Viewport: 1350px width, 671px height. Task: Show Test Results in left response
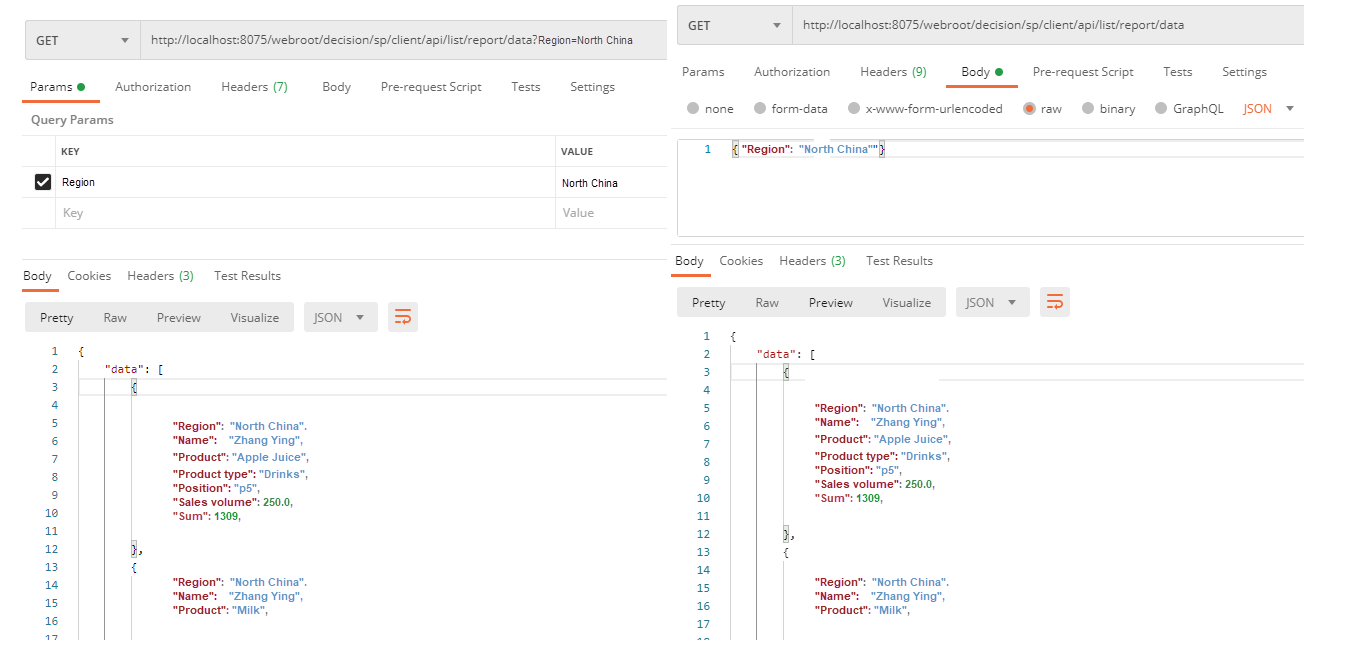point(247,276)
